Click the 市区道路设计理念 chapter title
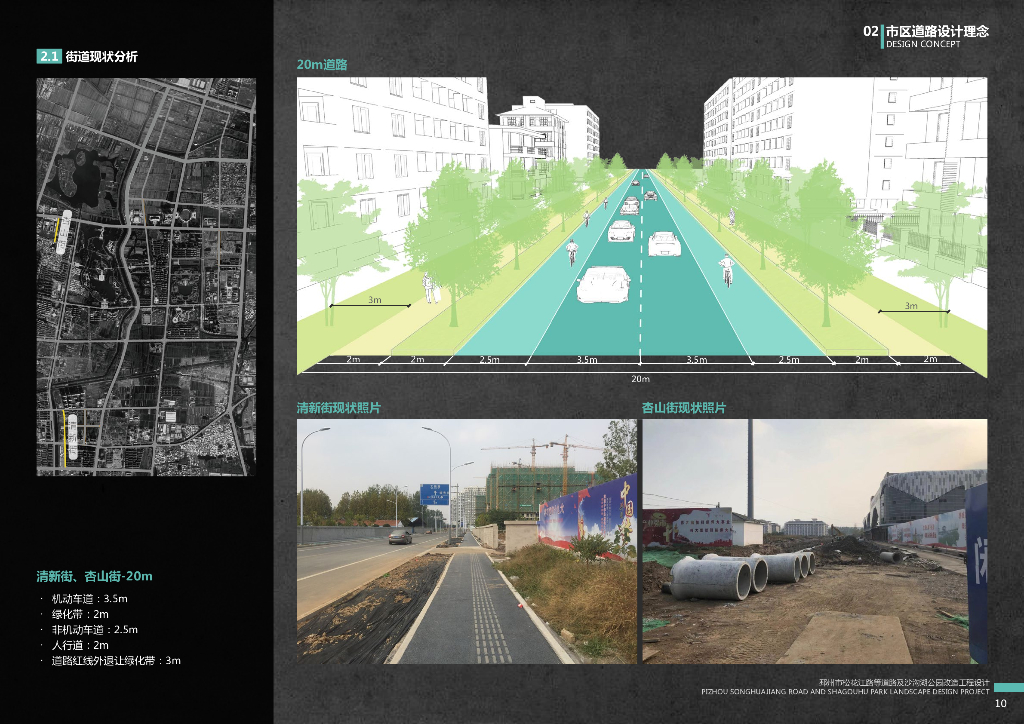The image size is (1024, 724). (937, 31)
